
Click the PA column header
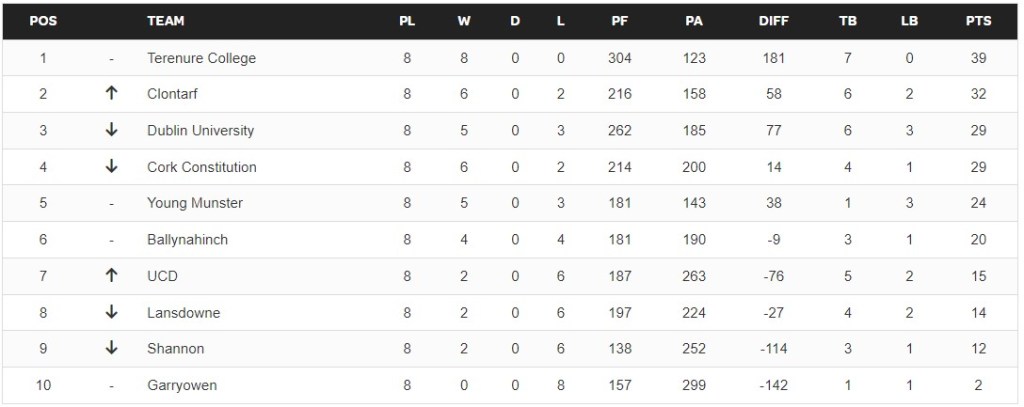(x=694, y=21)
